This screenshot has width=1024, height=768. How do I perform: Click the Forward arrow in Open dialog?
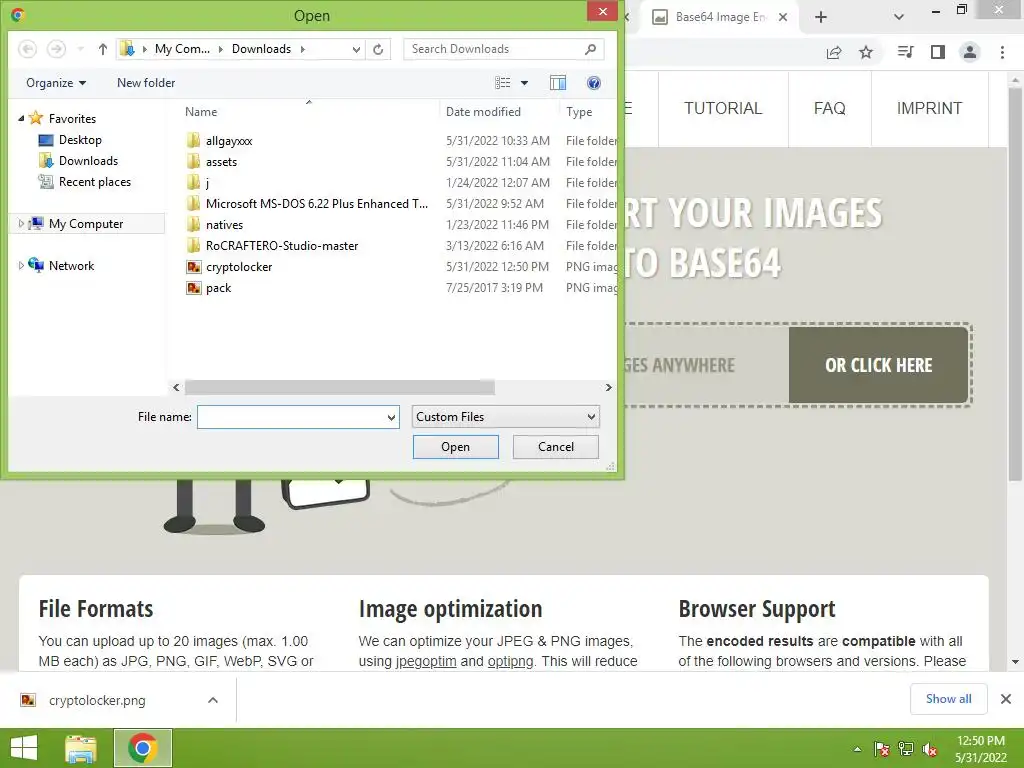pyautogui.click(x=57, y=49)
